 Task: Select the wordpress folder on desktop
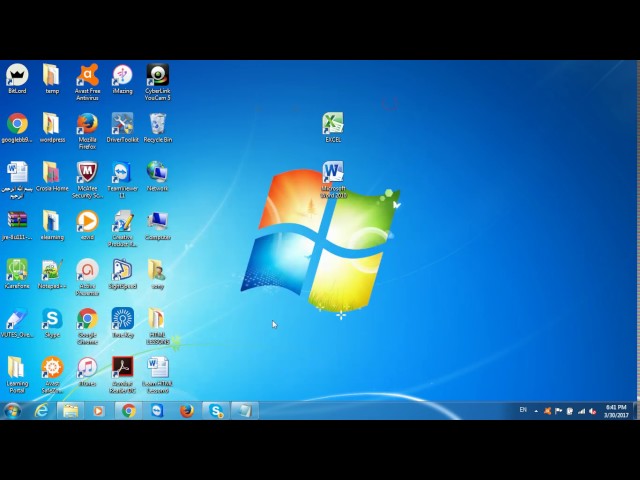click(52, 124)
